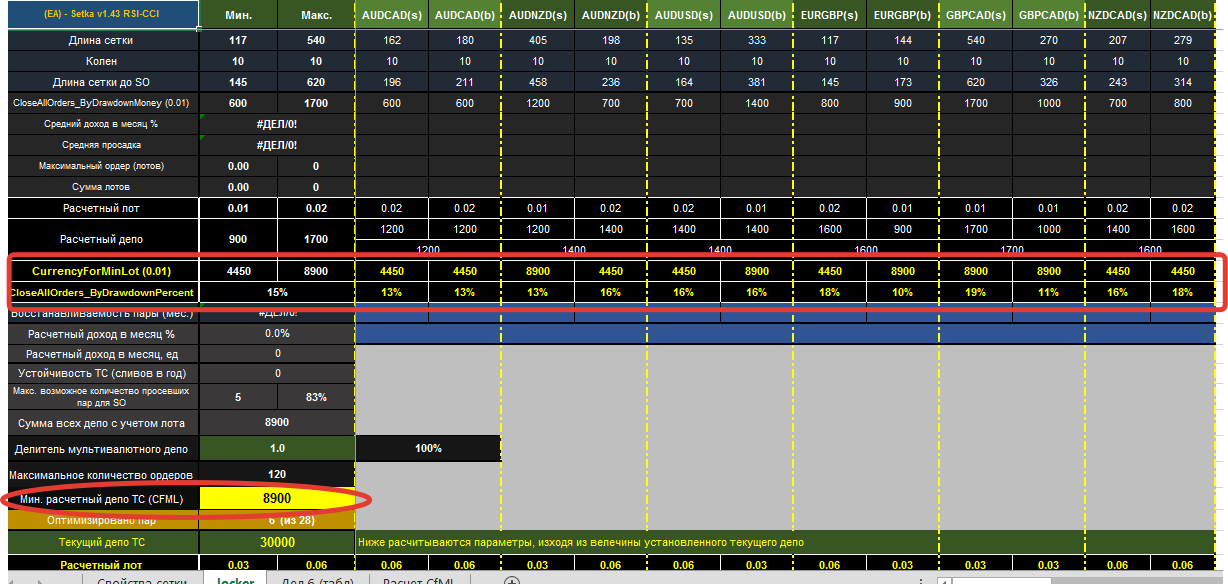Select the Устойчивость ТС (сливов в год) label
This screenshot has height=584, width=1228.
click(x=103, y=373)
